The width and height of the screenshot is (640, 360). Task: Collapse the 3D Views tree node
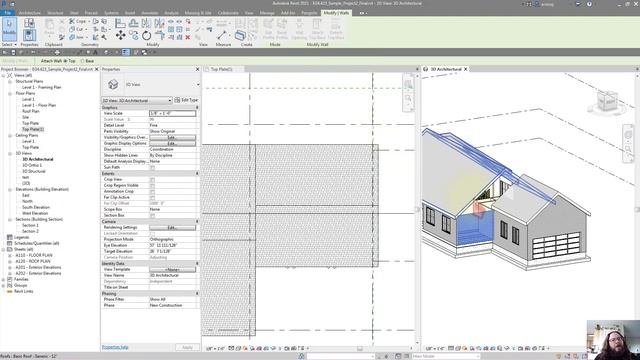coord(10,153)
